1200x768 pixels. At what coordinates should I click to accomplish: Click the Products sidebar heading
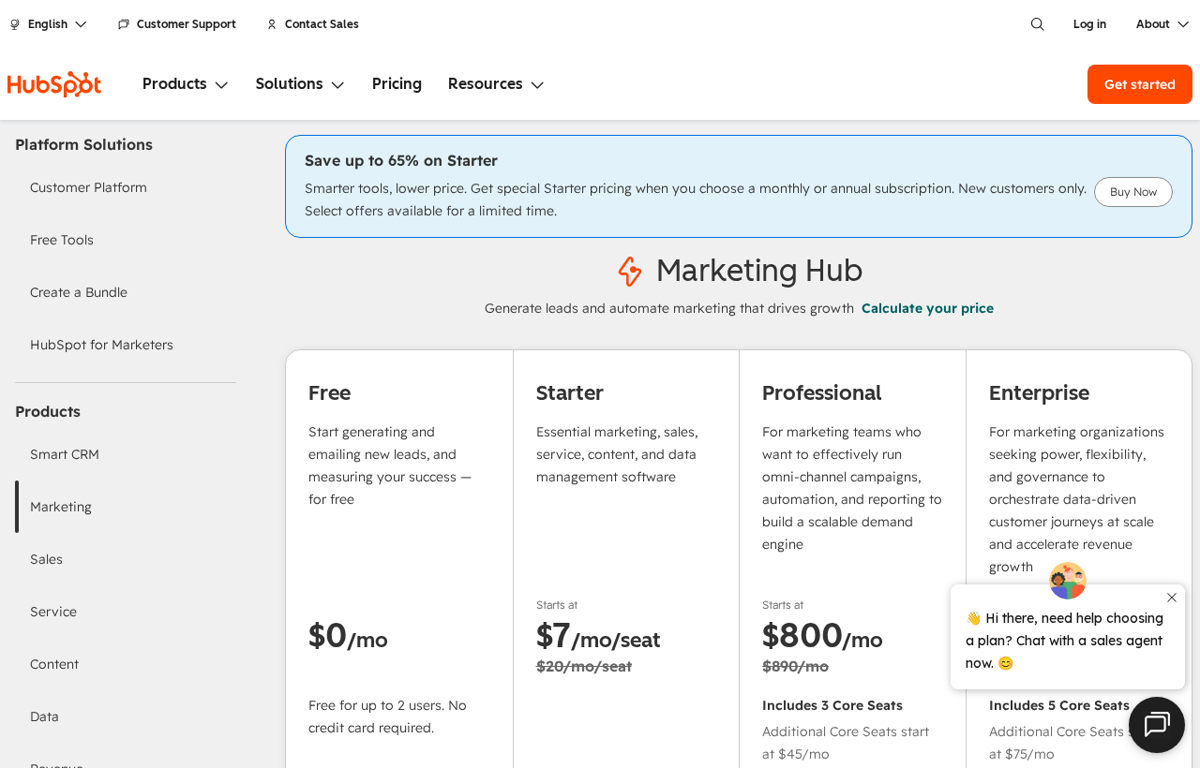click(x=48, y=412)
